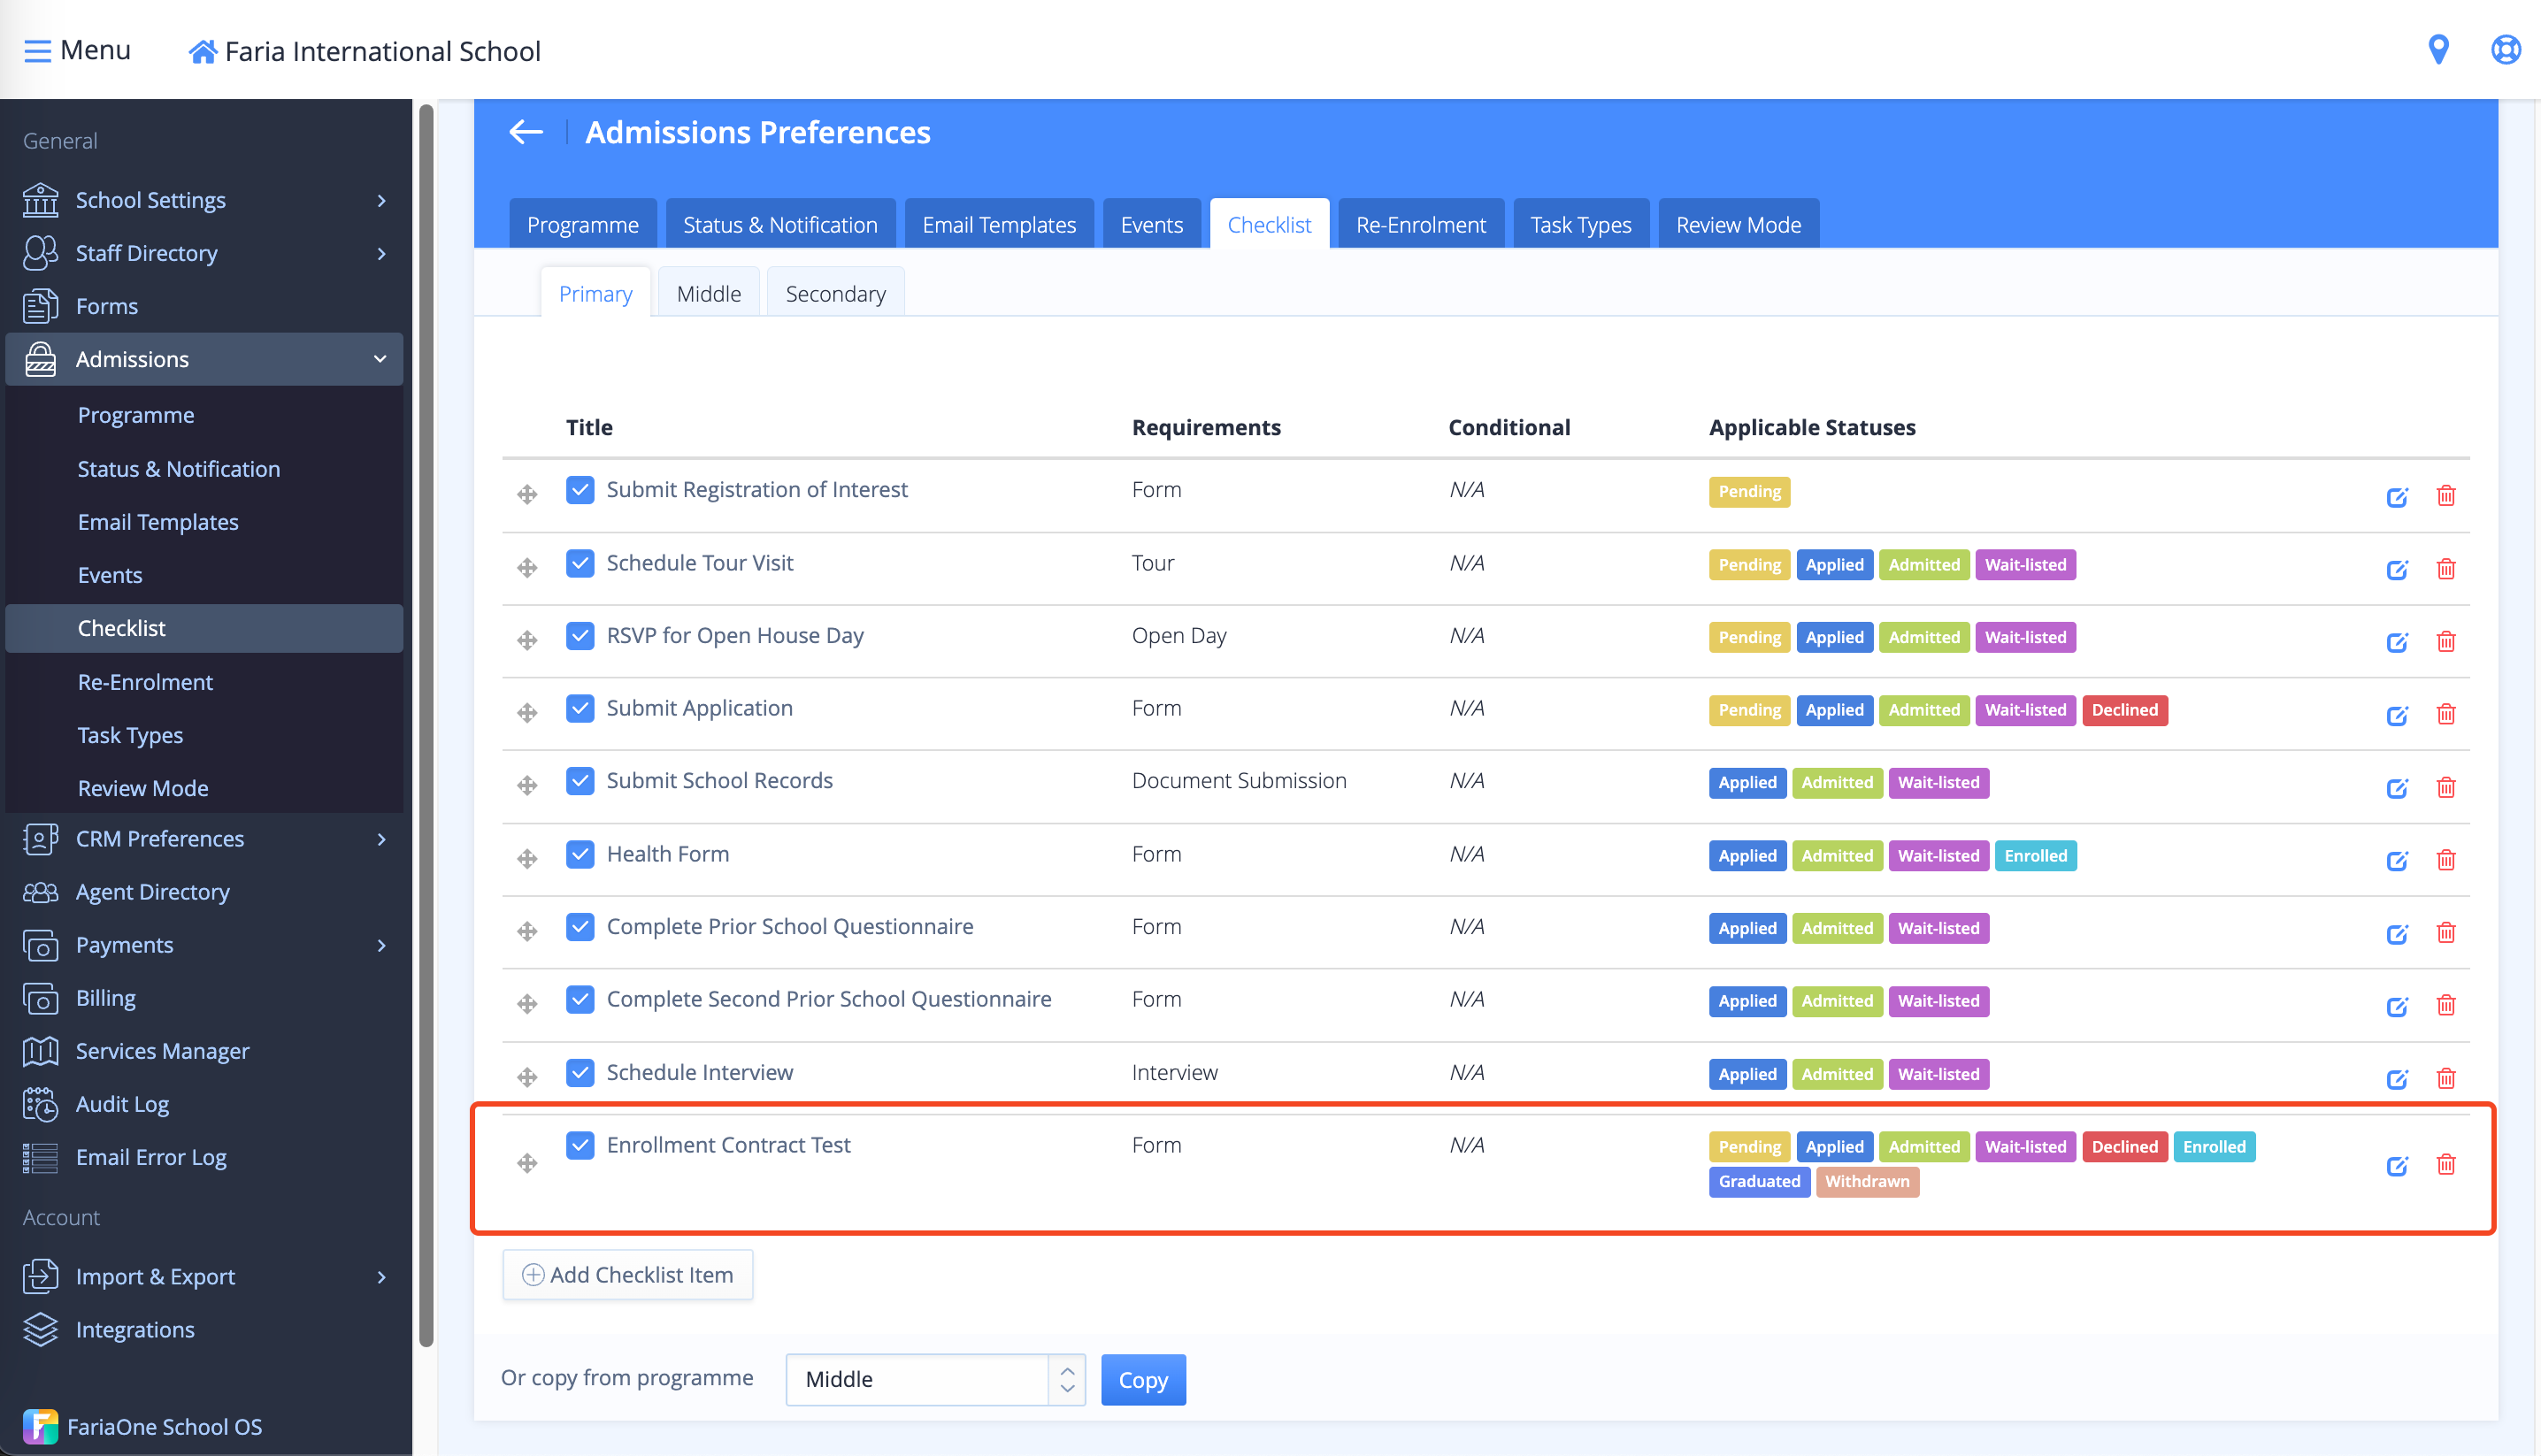Switch to the Re-Enrolment tab

tap(1419, 225)
